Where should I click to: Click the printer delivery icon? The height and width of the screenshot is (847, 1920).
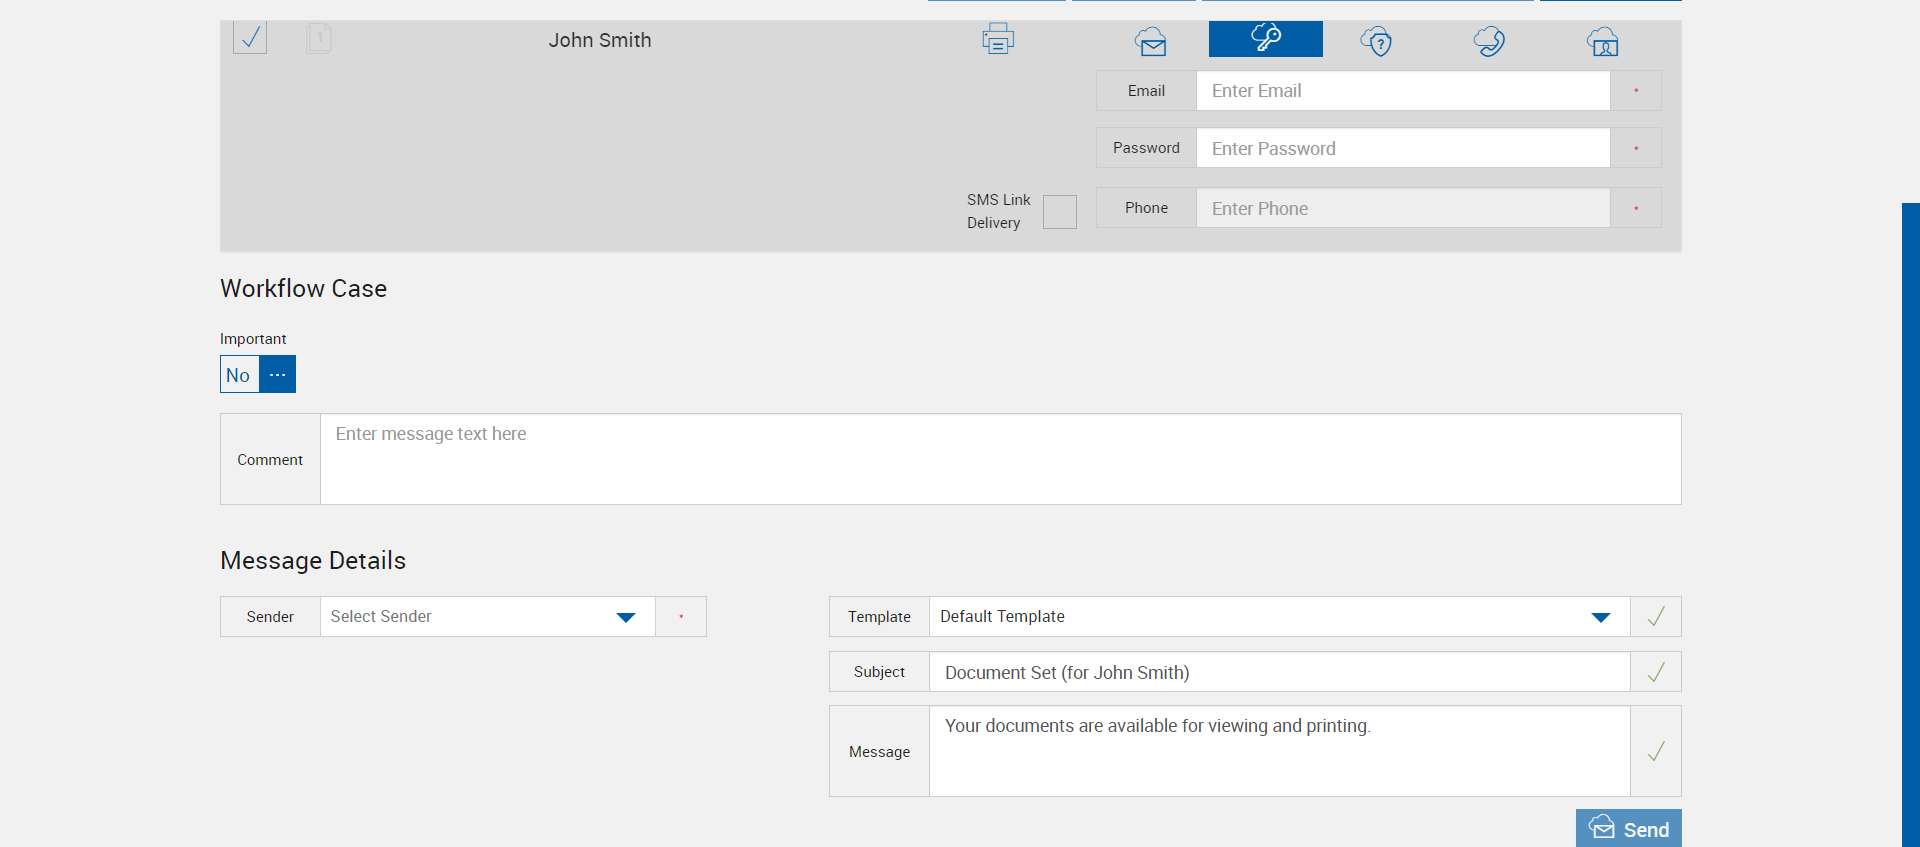(997, 39)
